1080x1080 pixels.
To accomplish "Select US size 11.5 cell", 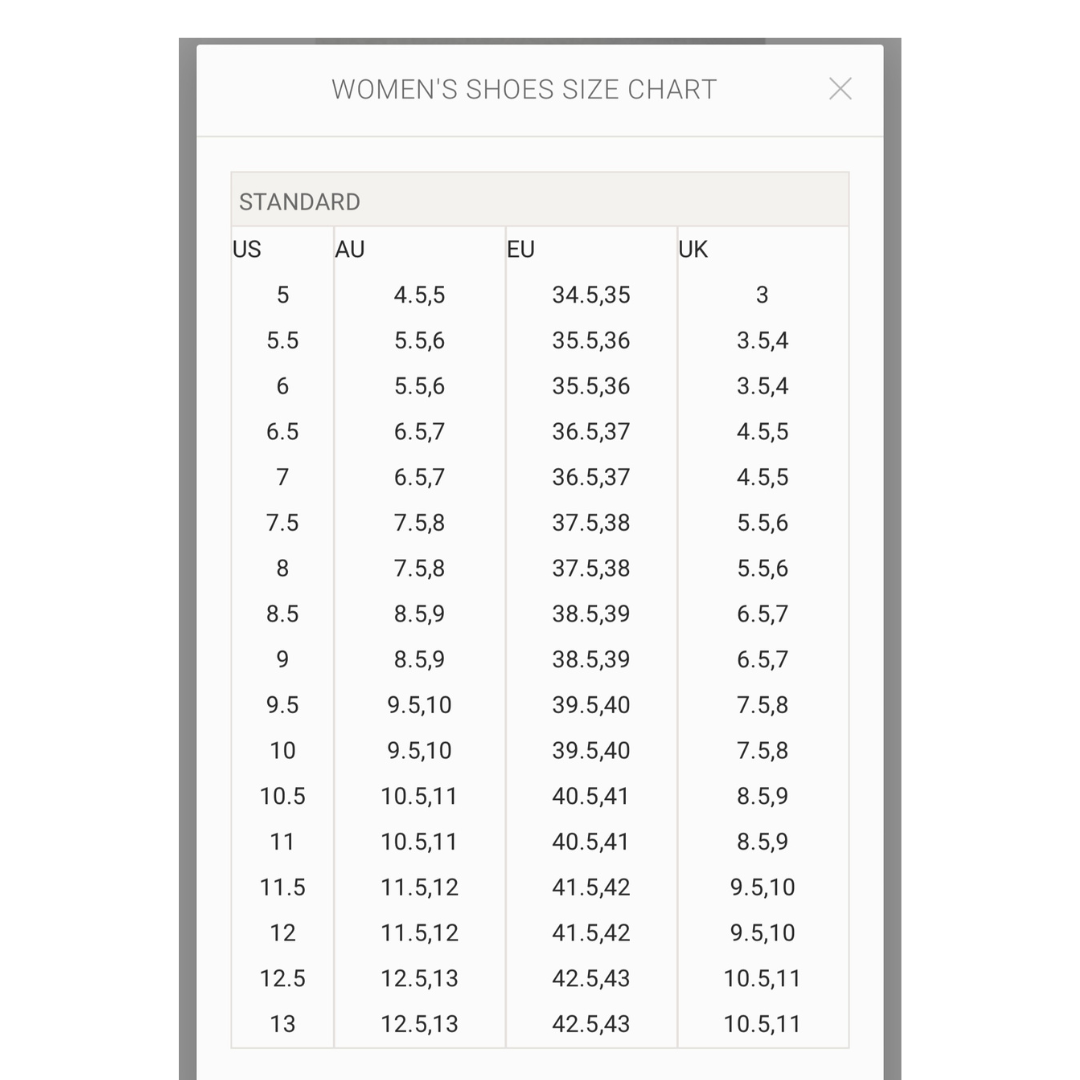I will click(x=283, y=887).
